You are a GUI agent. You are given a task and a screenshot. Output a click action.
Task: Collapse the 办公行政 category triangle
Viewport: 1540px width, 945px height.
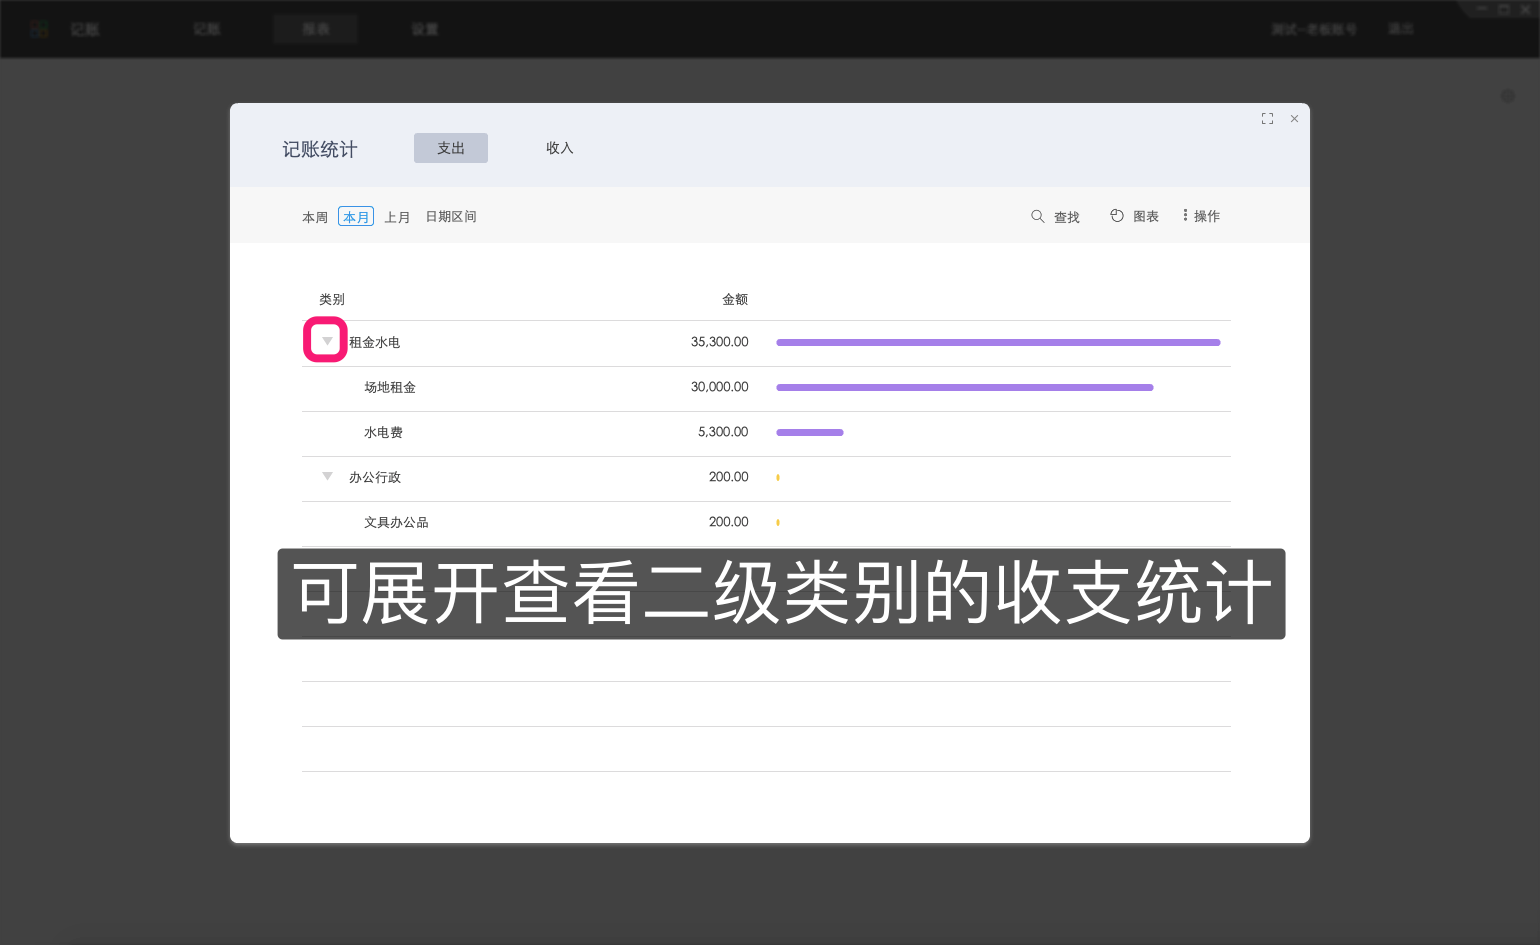click(327, 476)
